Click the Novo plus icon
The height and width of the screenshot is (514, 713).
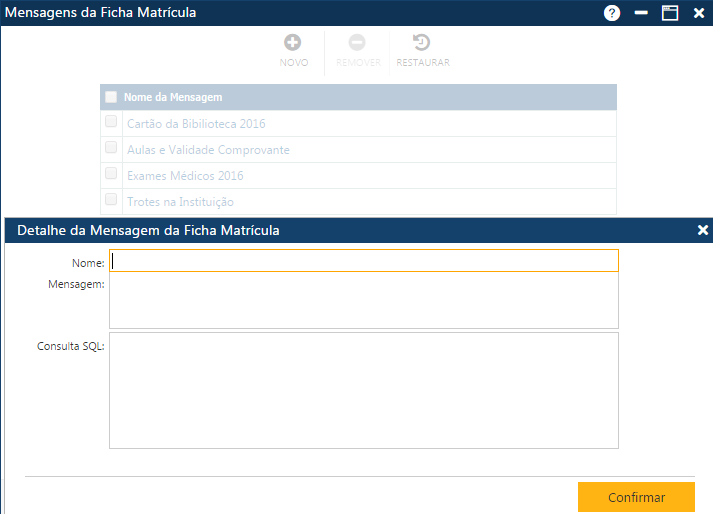(293, 43)
